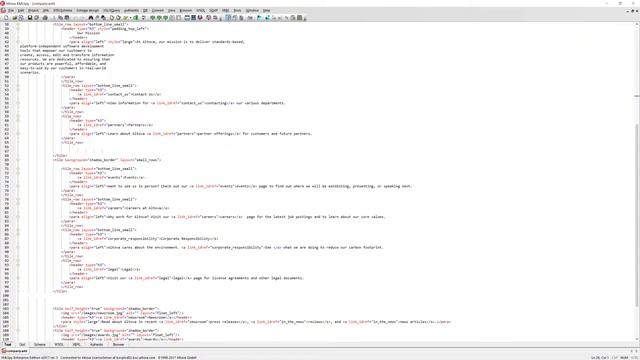Switch to Authentic view tab
640x360 pixels.
[96, 344]
